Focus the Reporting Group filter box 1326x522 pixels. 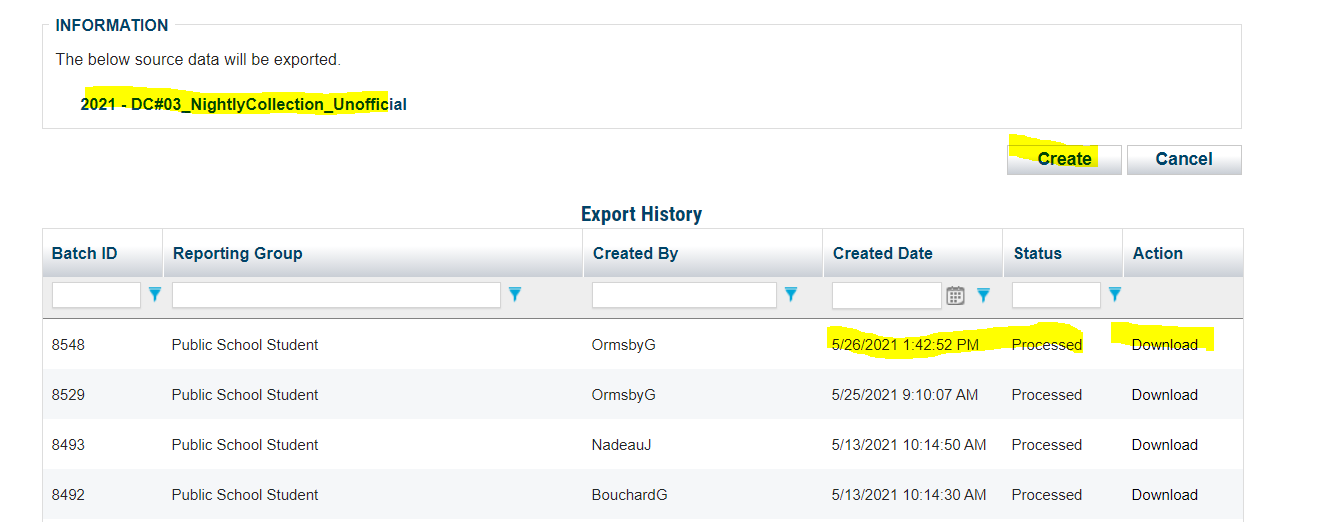pyautogui.click(x=336, y=295)
